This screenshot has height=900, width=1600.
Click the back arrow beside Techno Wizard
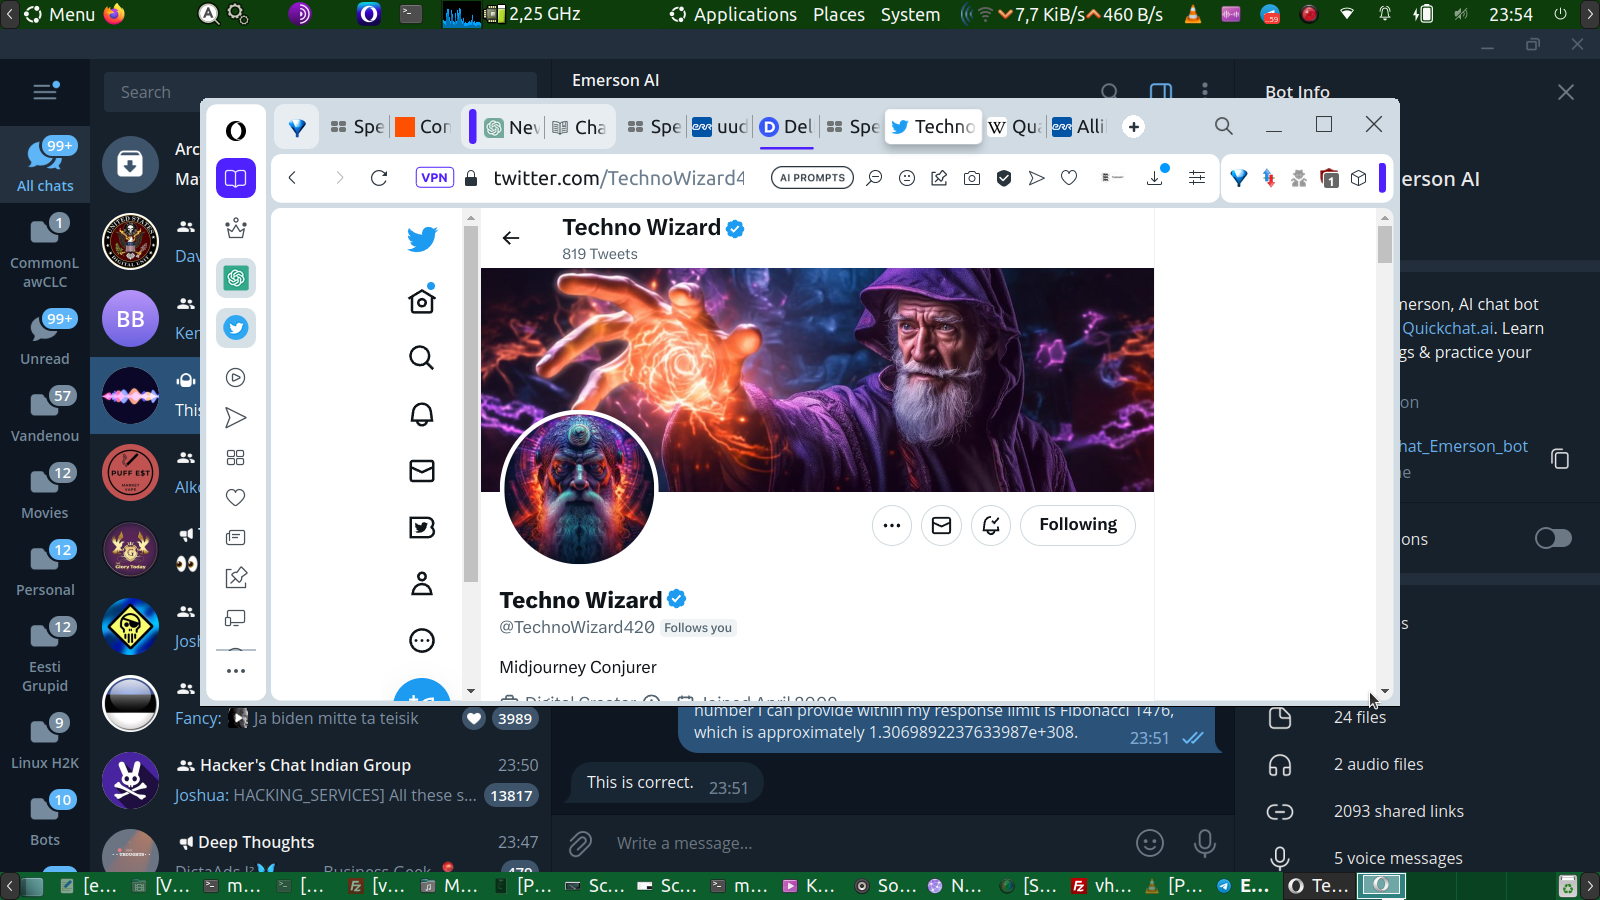click(x=511, y=238)
